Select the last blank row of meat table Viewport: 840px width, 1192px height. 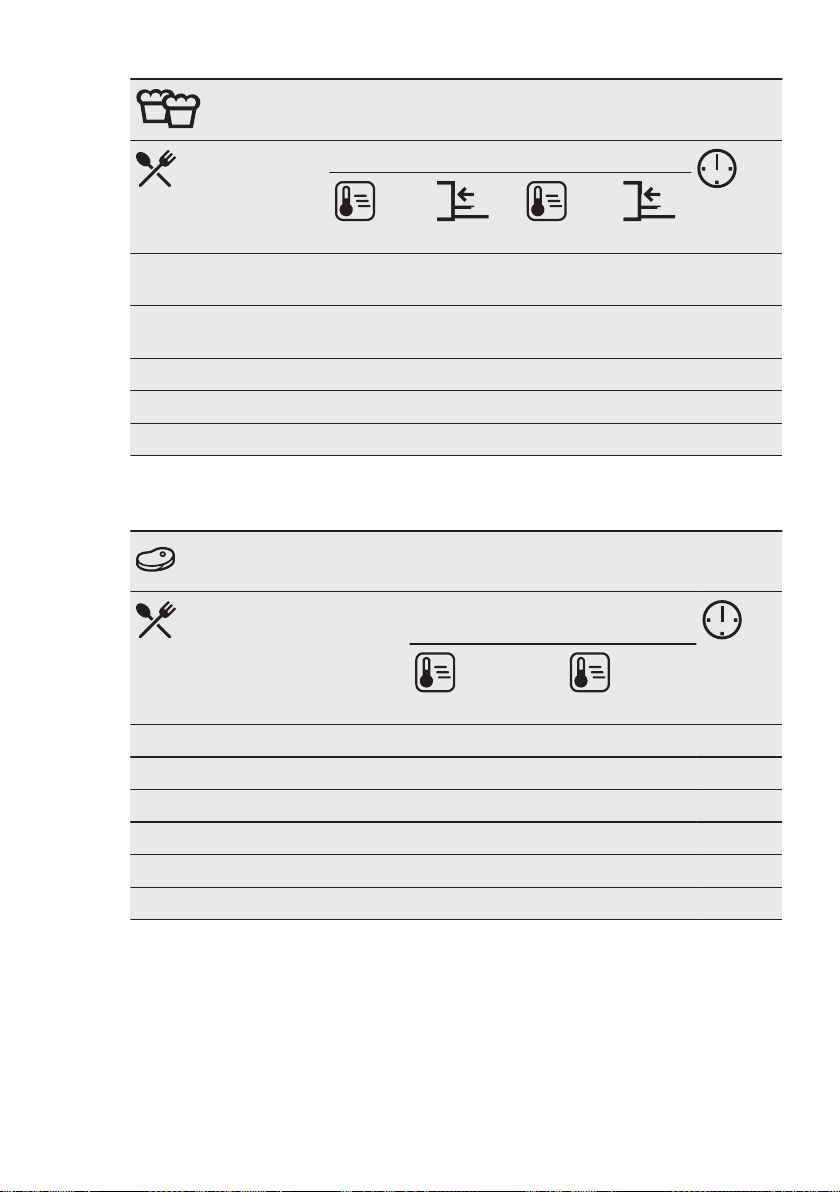pos(455,903)
